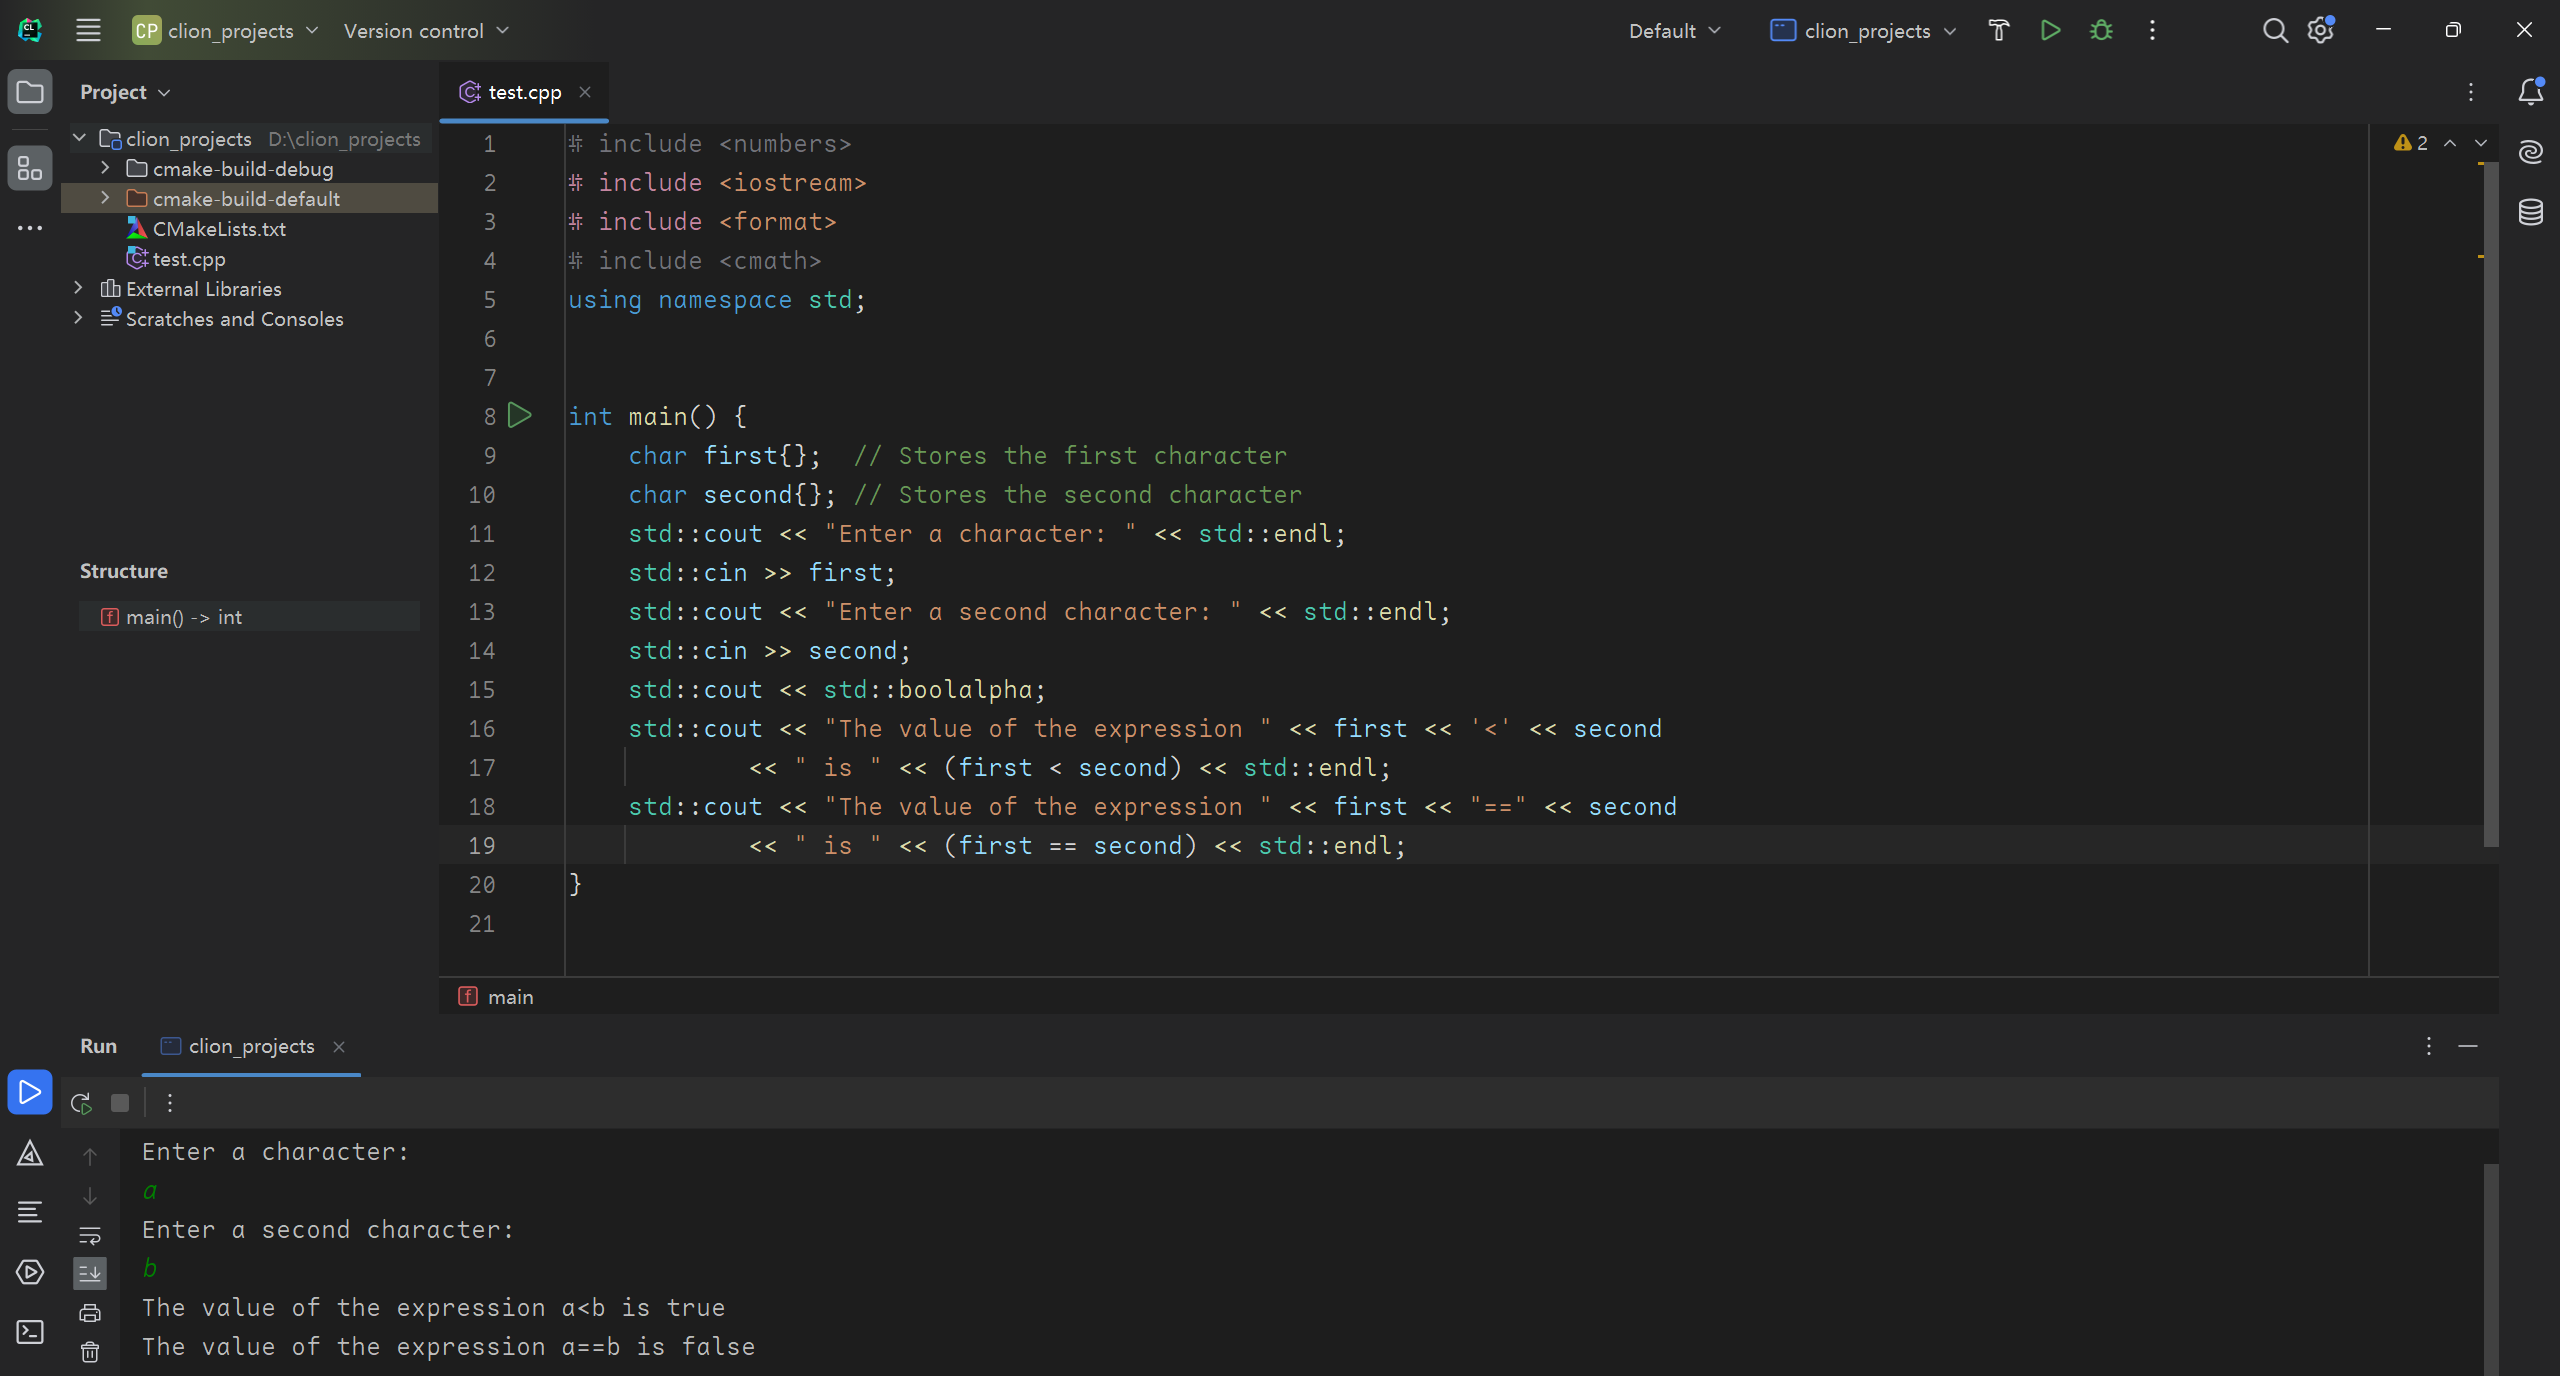Expand the External Libraries node
The image size is (2560, 1376).
[x=78, y=289]
